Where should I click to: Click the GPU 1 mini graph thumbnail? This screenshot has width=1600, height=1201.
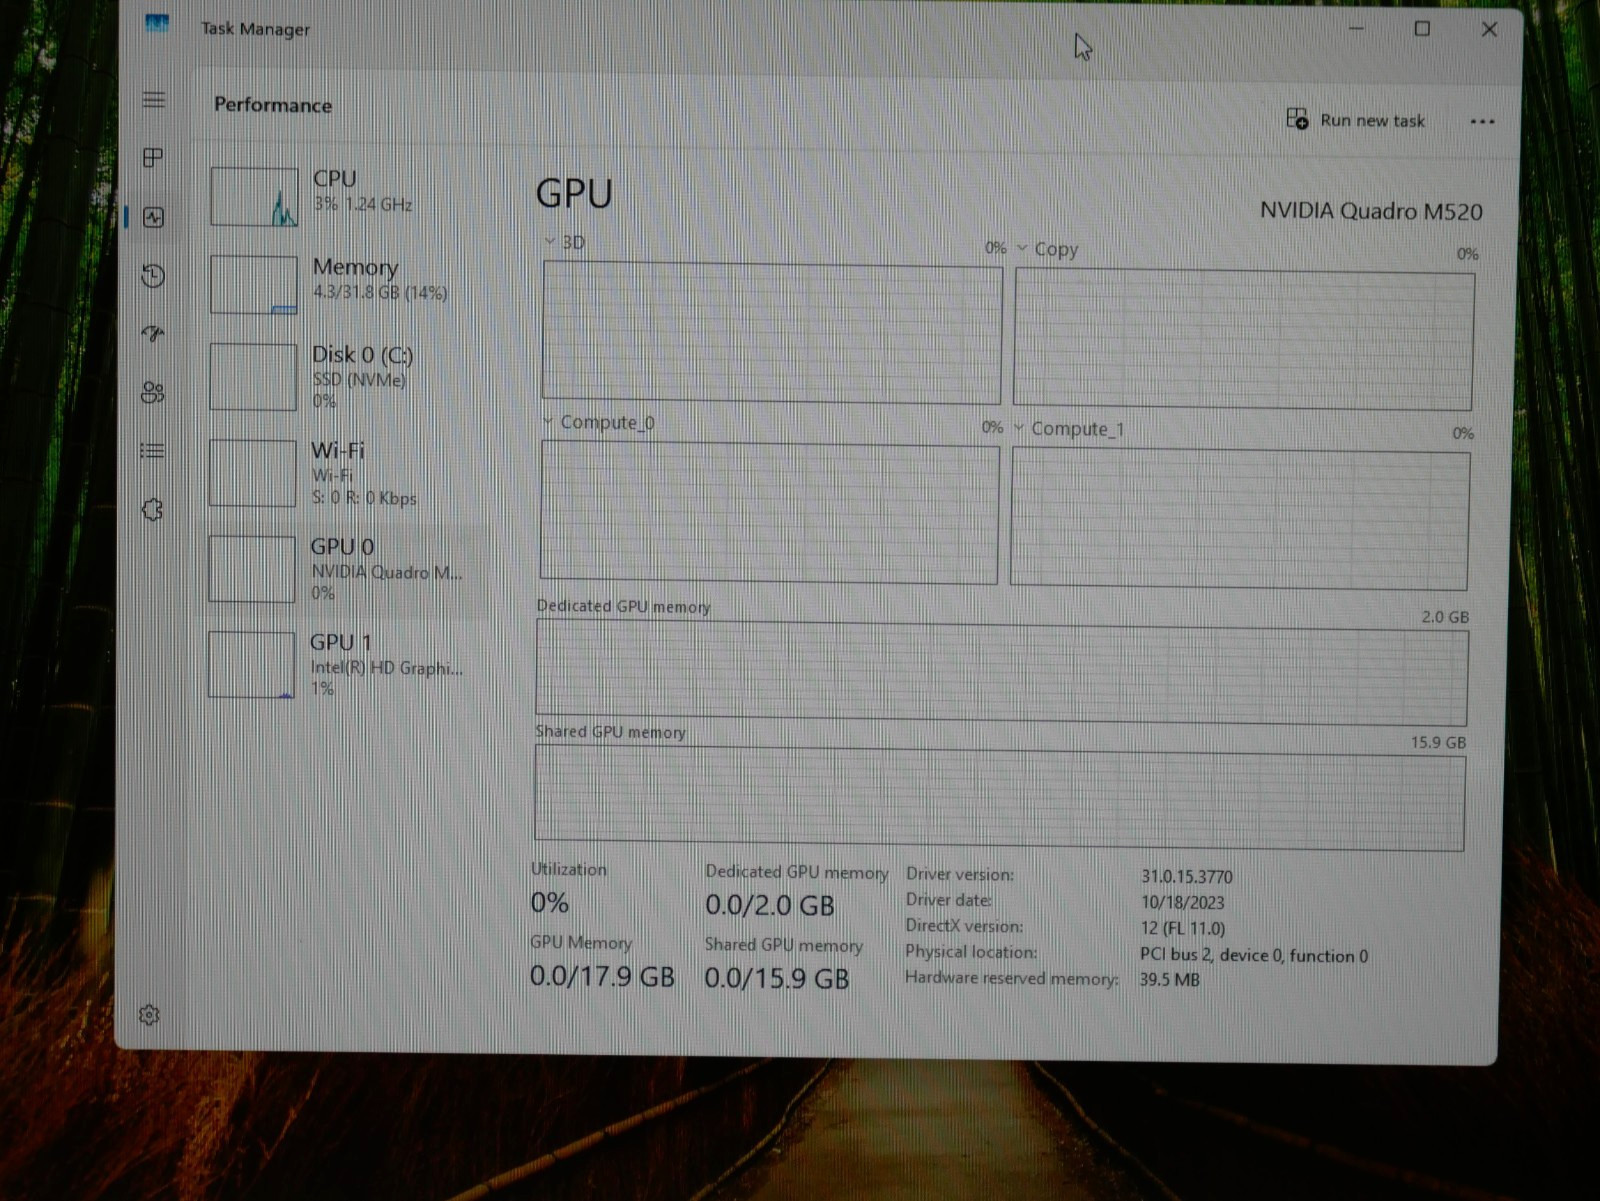tap(252, 665)
